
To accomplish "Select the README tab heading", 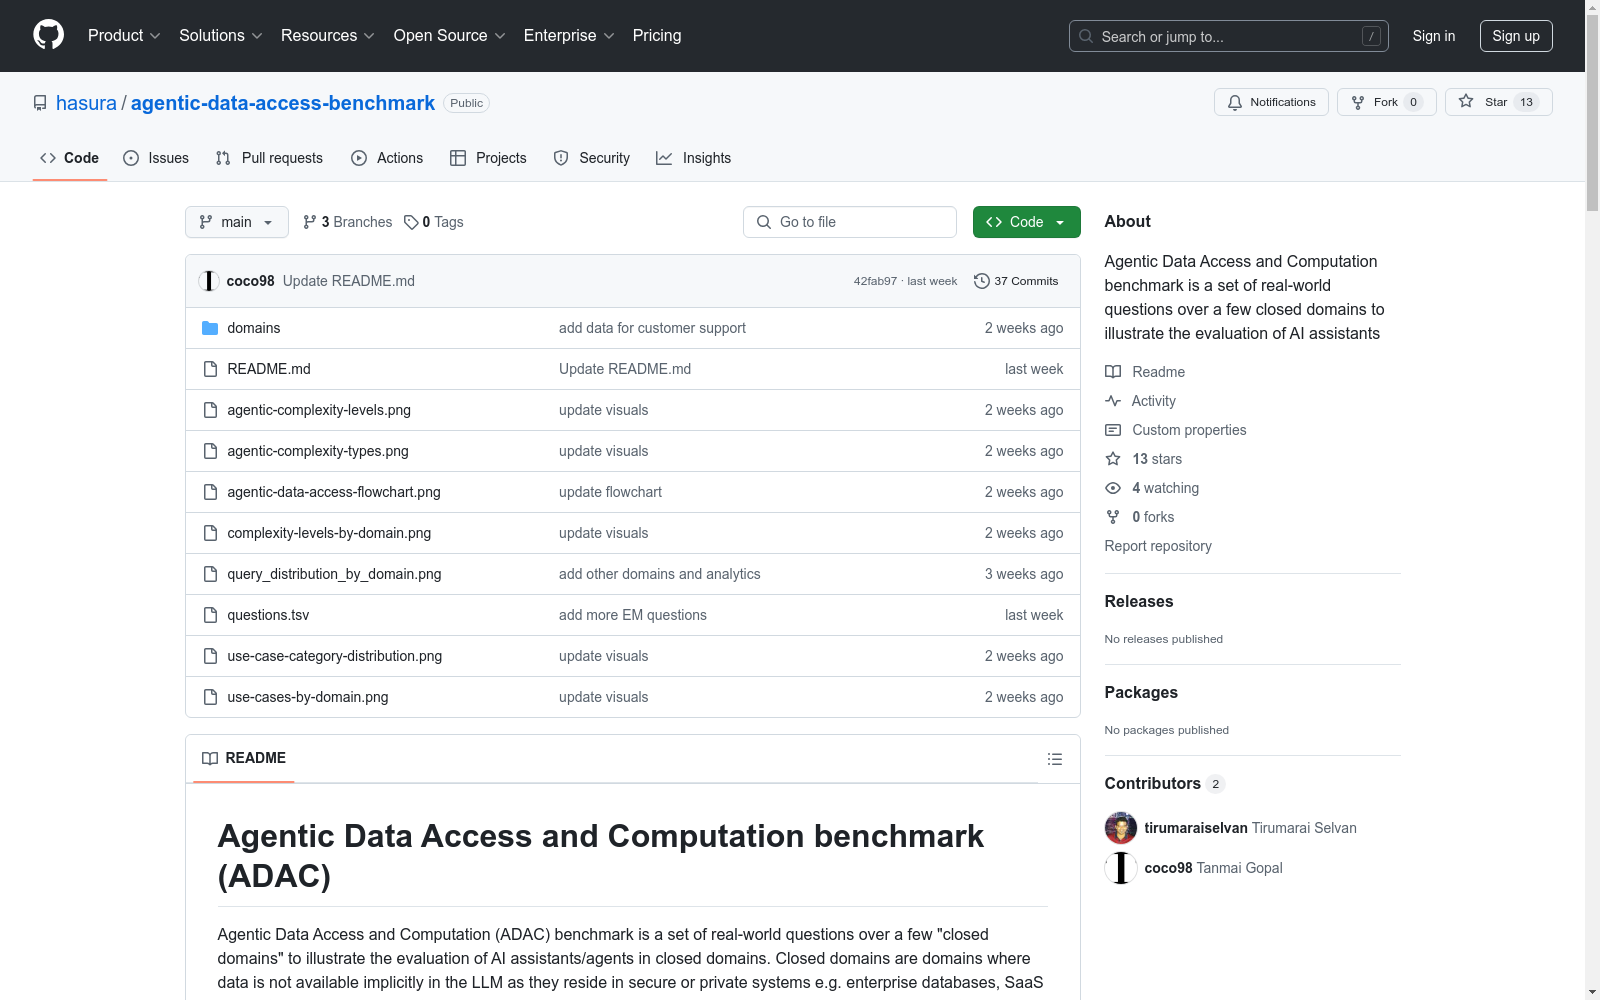I will pyautogui.click(x=244, y=758).
